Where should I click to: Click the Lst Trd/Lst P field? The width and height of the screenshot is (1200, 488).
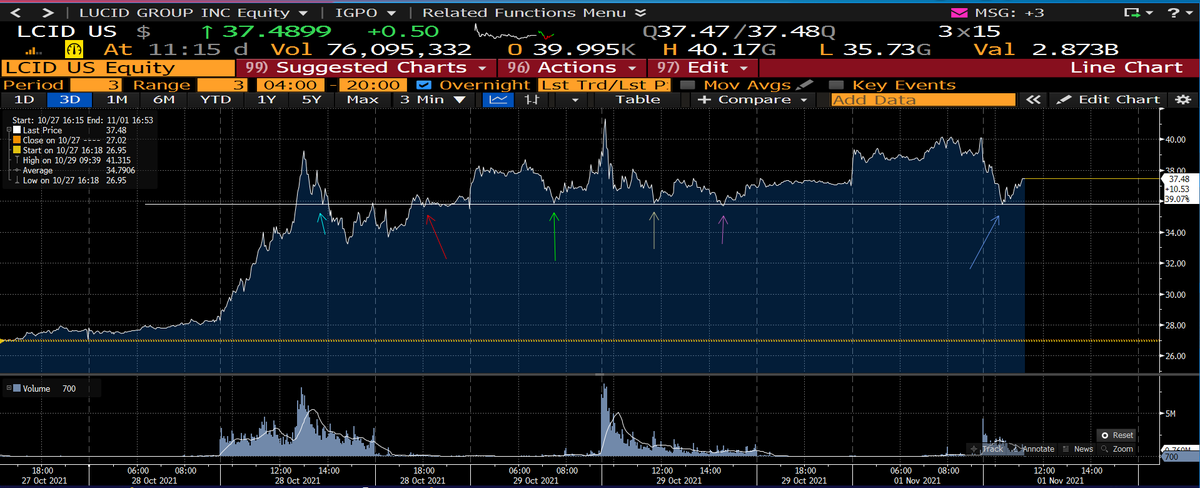(x=604, y=85)
